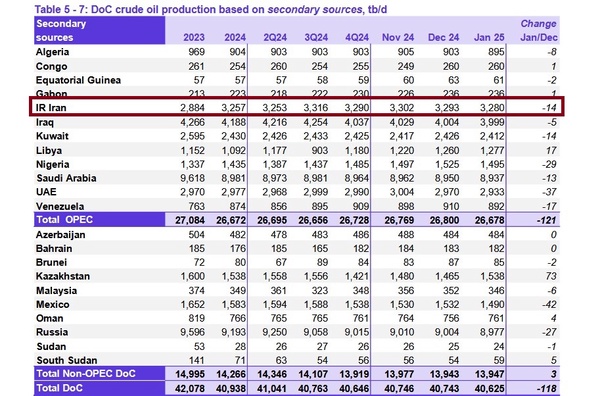Click the table title text
Image resolution: width=600 pixels, height=396 pixels.
tap(211, 9)
